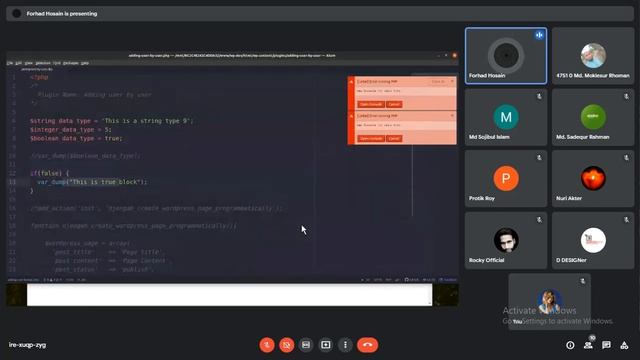
Task: Click the Forhad Hosain is presenting banner
Action: [320, 13]
